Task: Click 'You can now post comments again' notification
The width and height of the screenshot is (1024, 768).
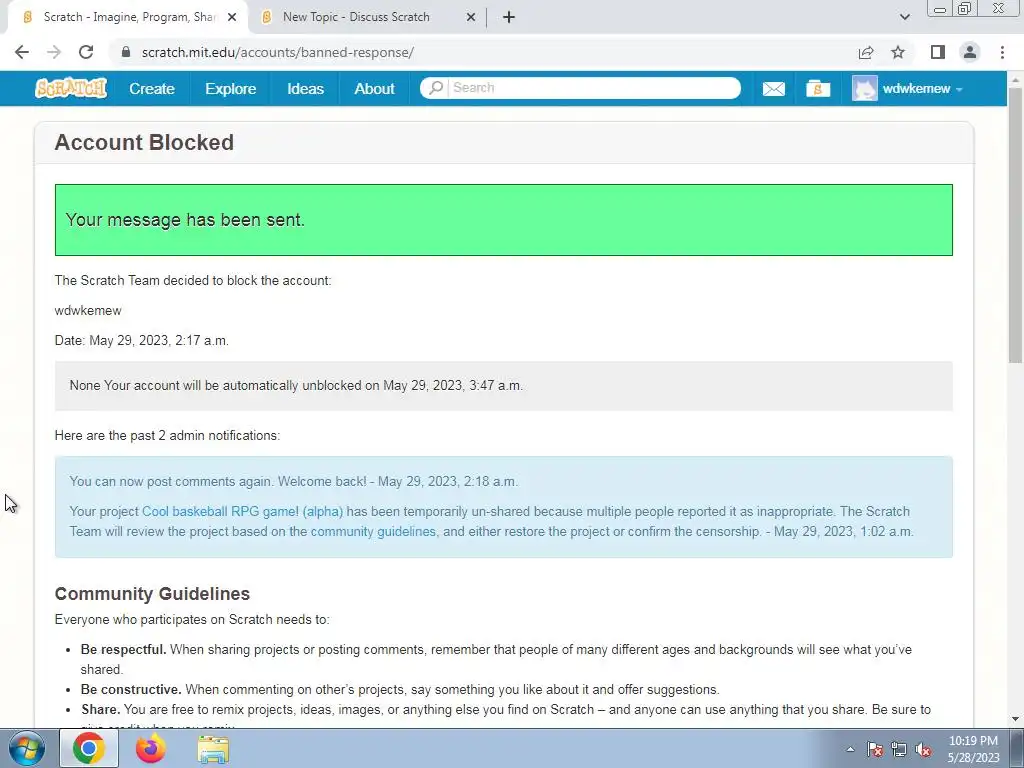Action: [x=293, y=482]
